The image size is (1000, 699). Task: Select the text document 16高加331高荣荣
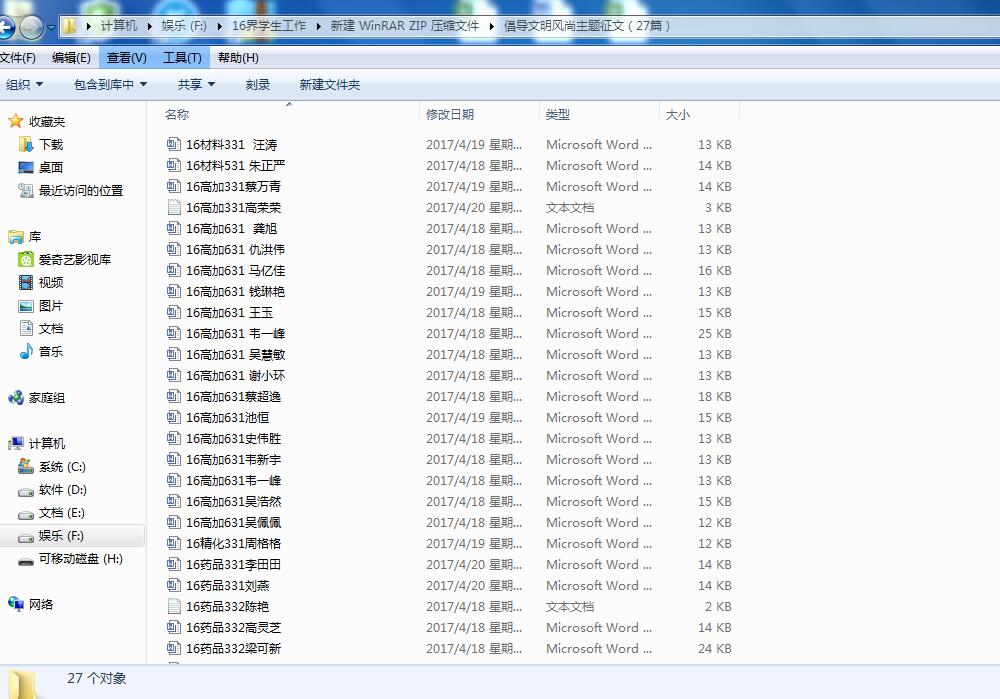point(233,207)
